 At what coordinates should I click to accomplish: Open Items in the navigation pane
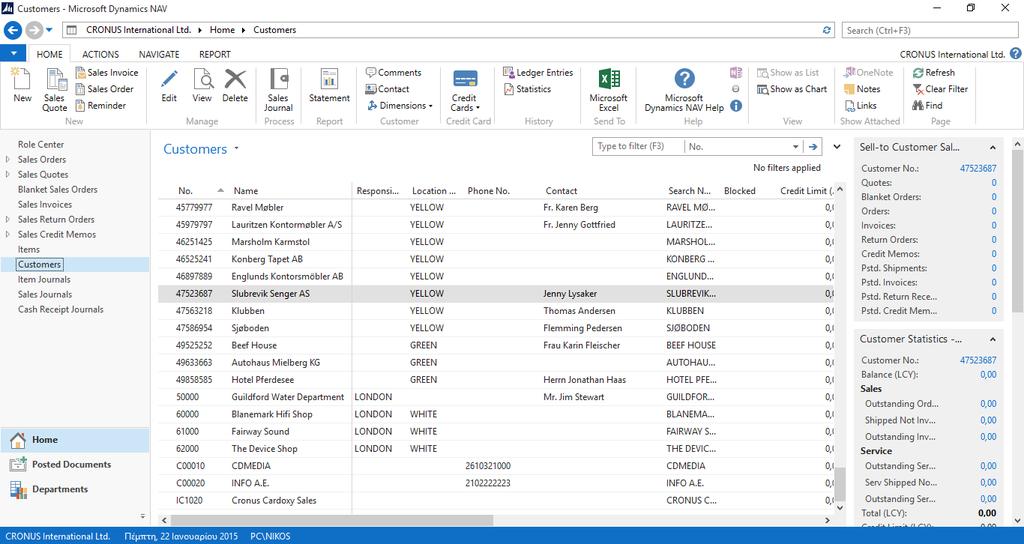tap(29, 249)
